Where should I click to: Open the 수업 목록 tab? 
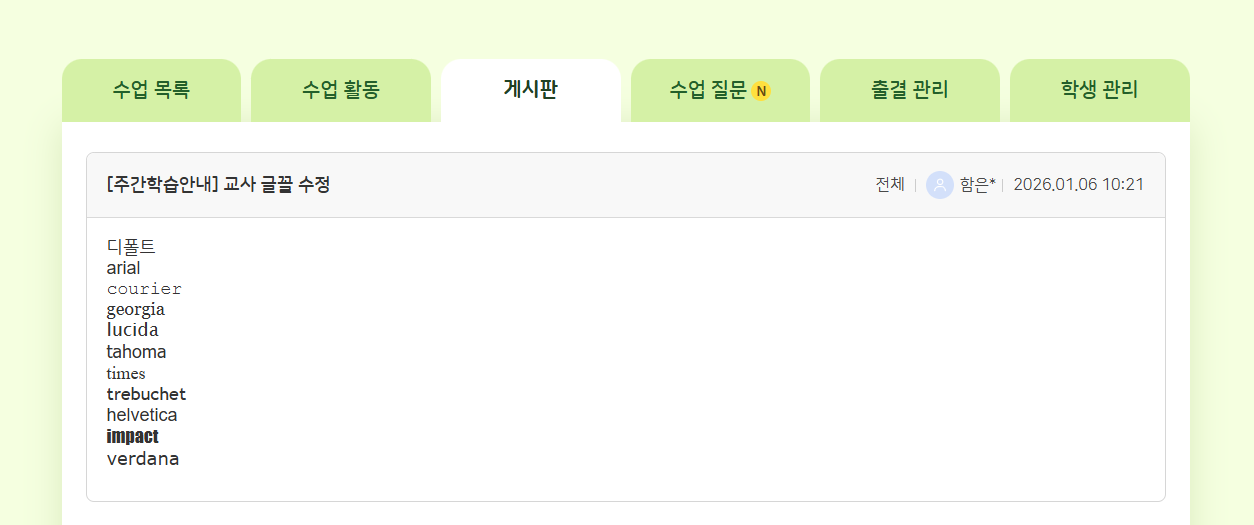(x=151, y=90)
